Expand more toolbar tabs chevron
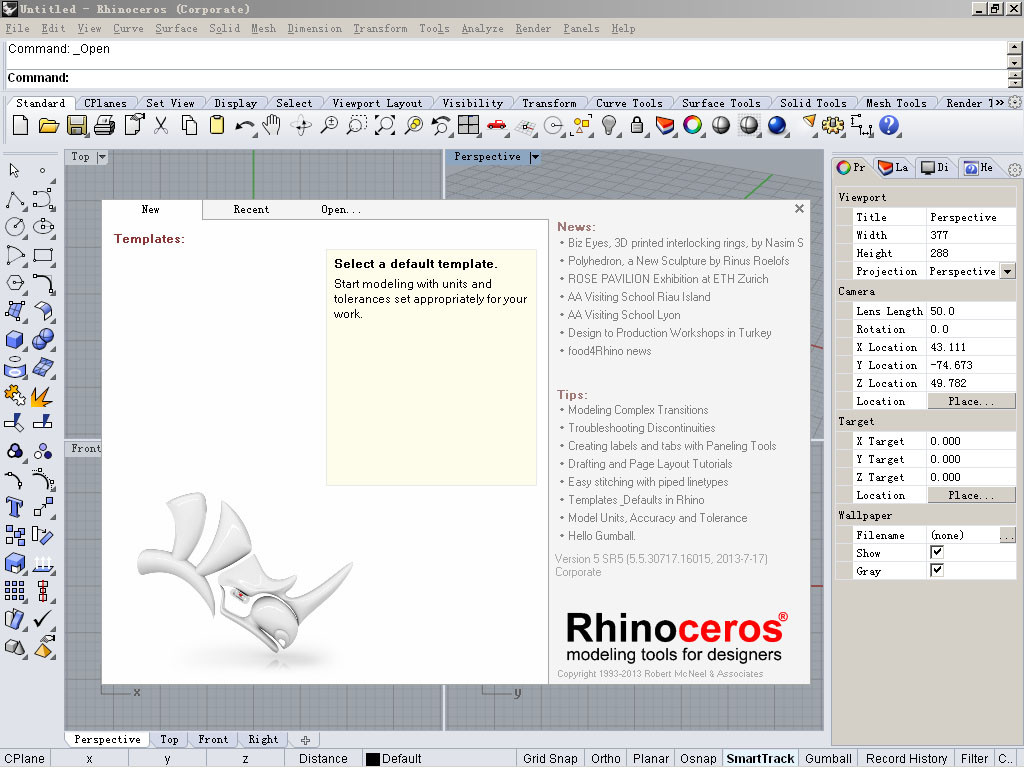 click(999, 103)
